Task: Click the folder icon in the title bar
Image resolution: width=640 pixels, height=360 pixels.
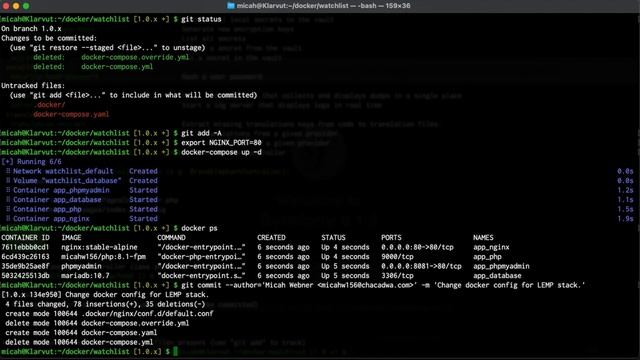Action: coord(231,6)
